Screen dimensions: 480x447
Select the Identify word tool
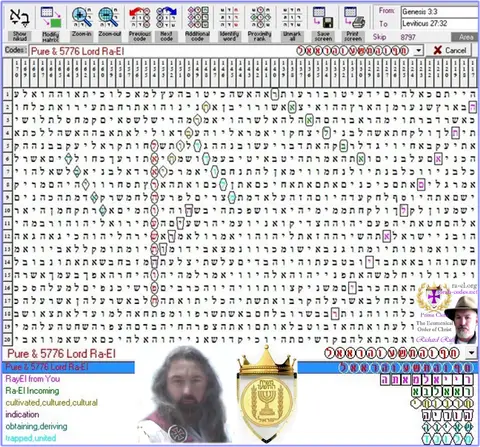pos(229,18)
